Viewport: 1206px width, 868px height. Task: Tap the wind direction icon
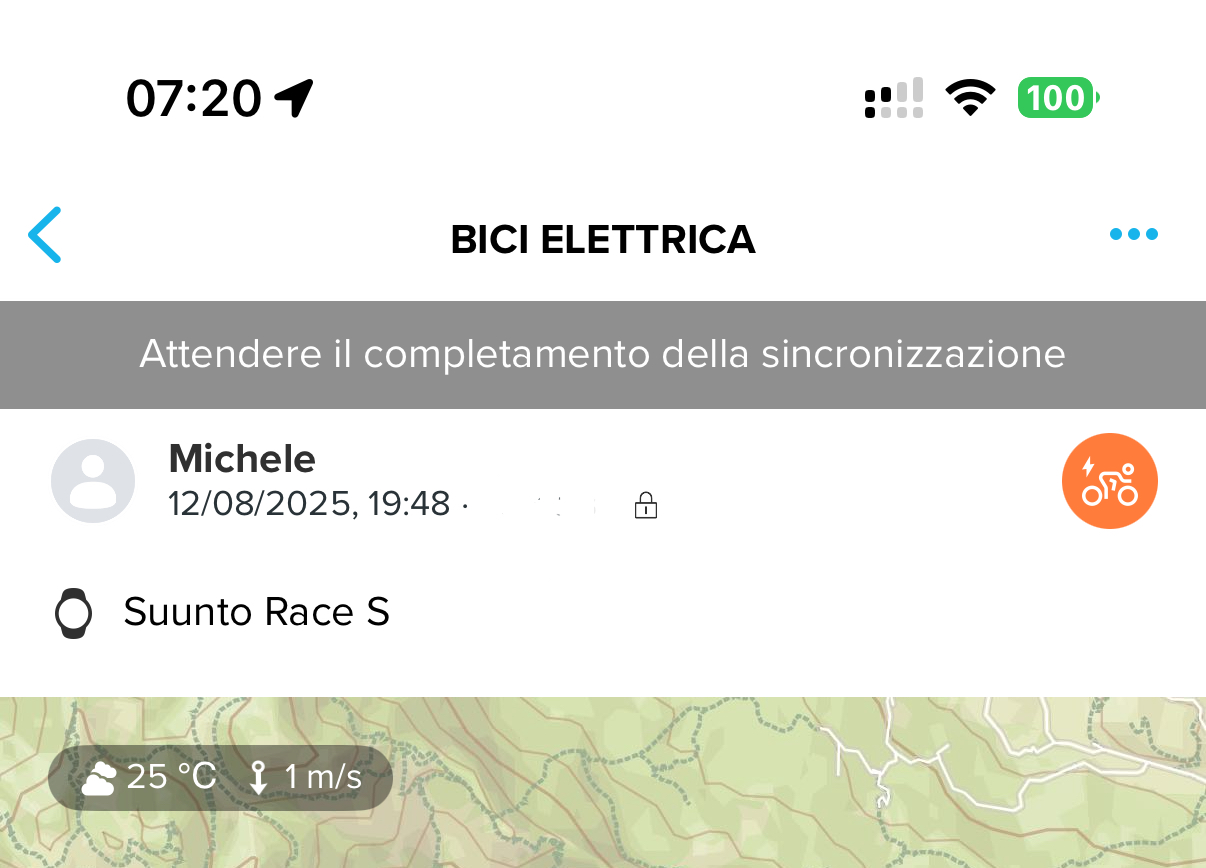pos(259,778)
